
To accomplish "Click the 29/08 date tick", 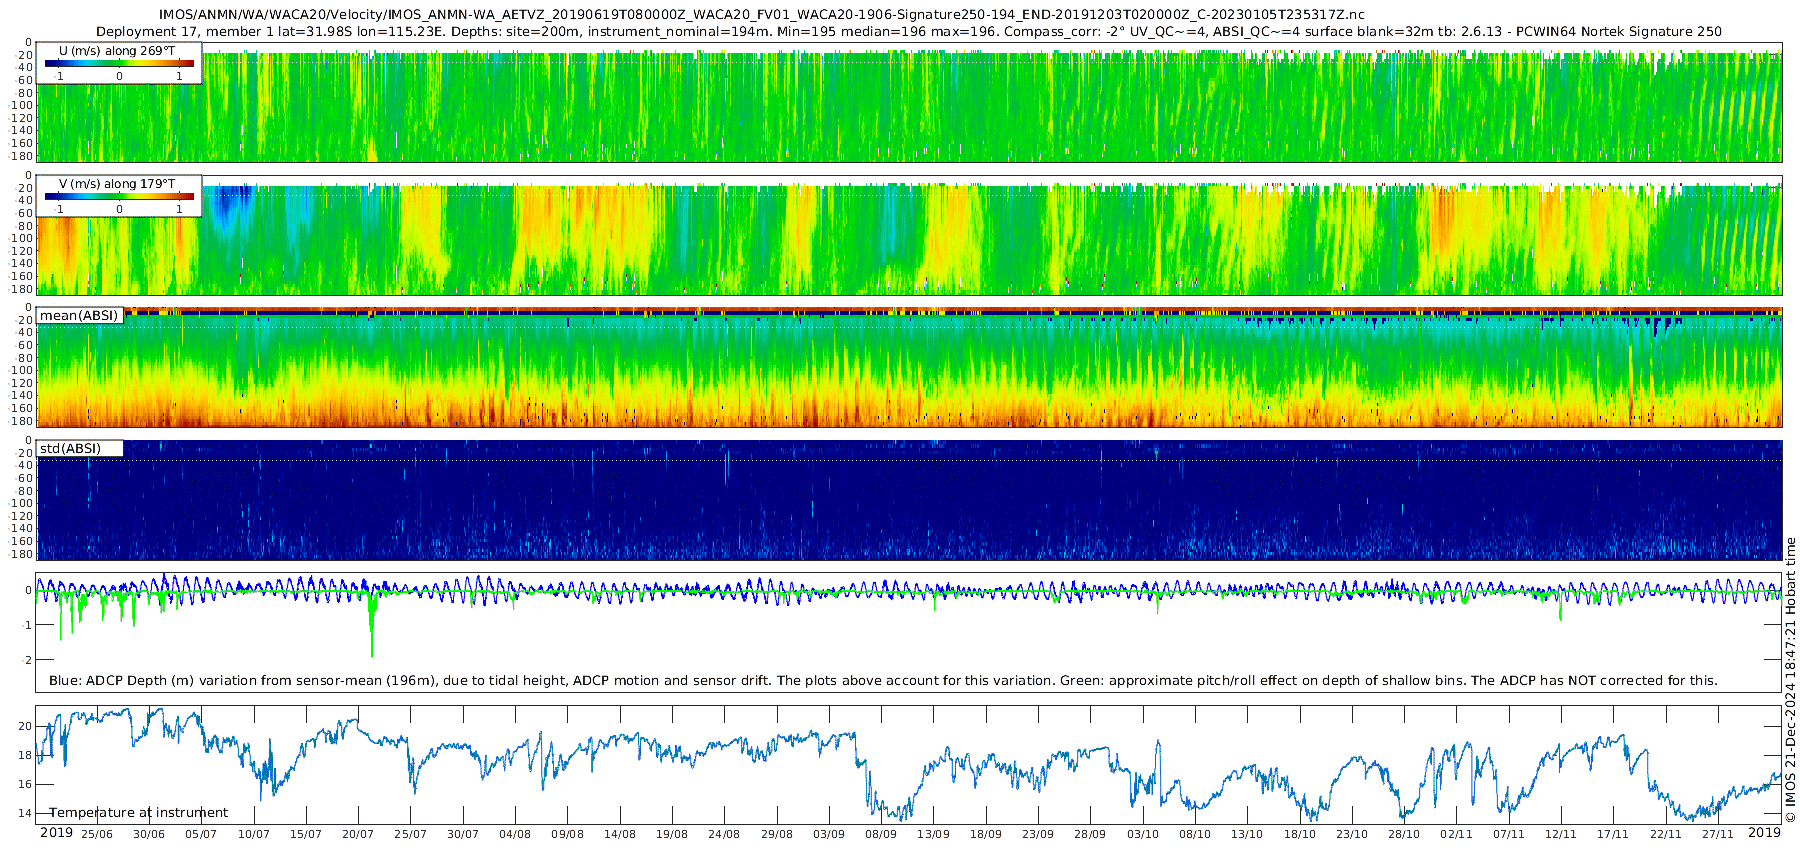I will [777, 834].
